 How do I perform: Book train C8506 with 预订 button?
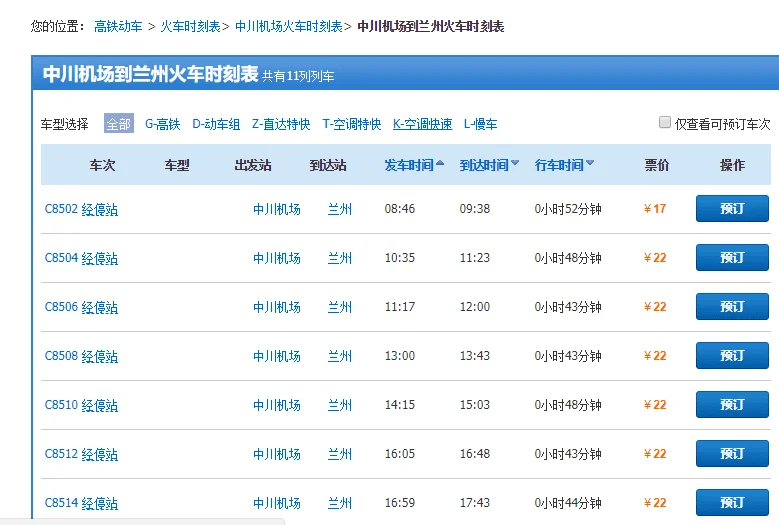coord(732,306)
